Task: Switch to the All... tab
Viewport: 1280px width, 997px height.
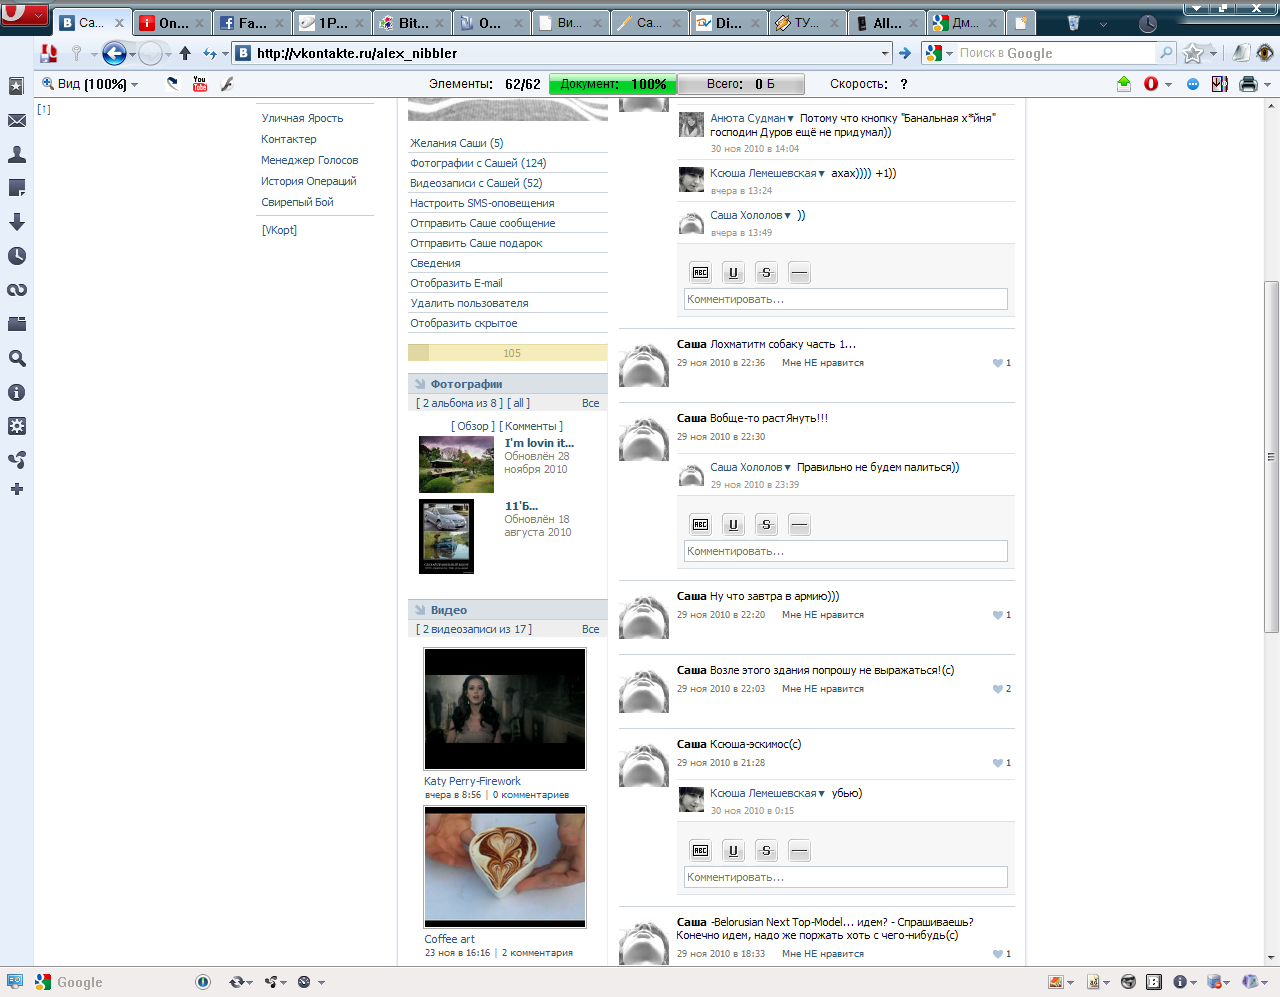Action: coord(887,23)
